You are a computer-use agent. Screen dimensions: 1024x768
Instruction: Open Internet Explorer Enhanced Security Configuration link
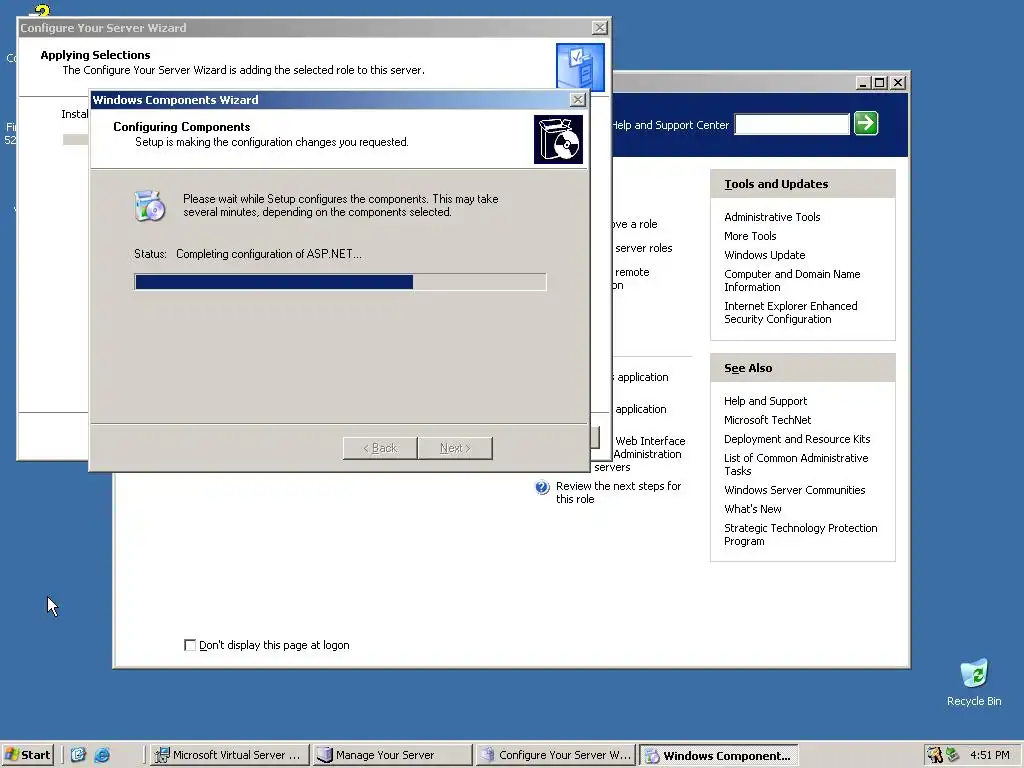[791, 312]
